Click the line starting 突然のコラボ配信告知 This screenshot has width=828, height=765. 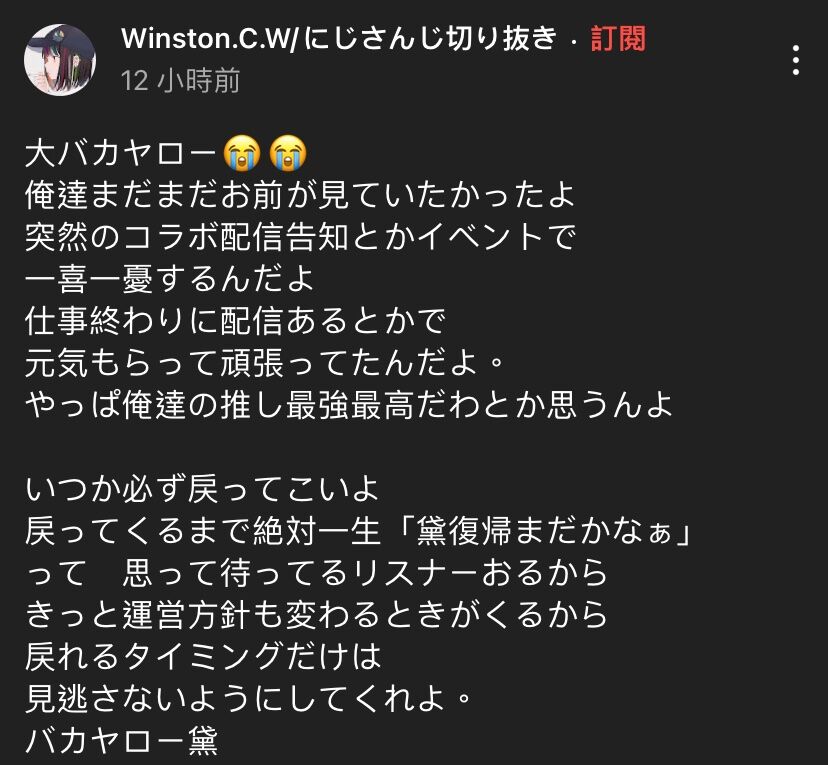300,237
